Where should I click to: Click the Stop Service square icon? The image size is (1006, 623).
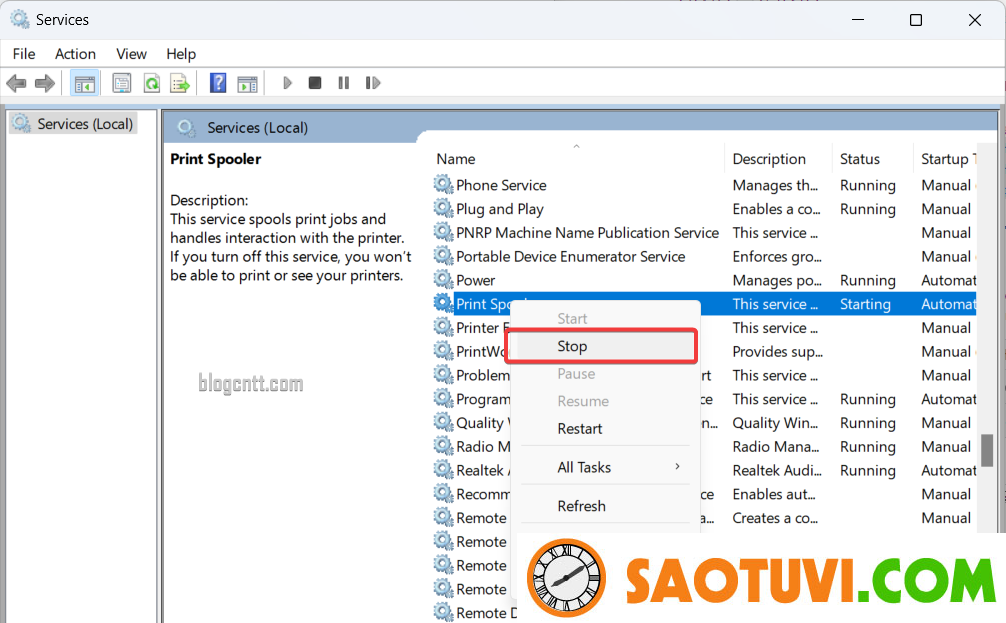pos(315,83)
